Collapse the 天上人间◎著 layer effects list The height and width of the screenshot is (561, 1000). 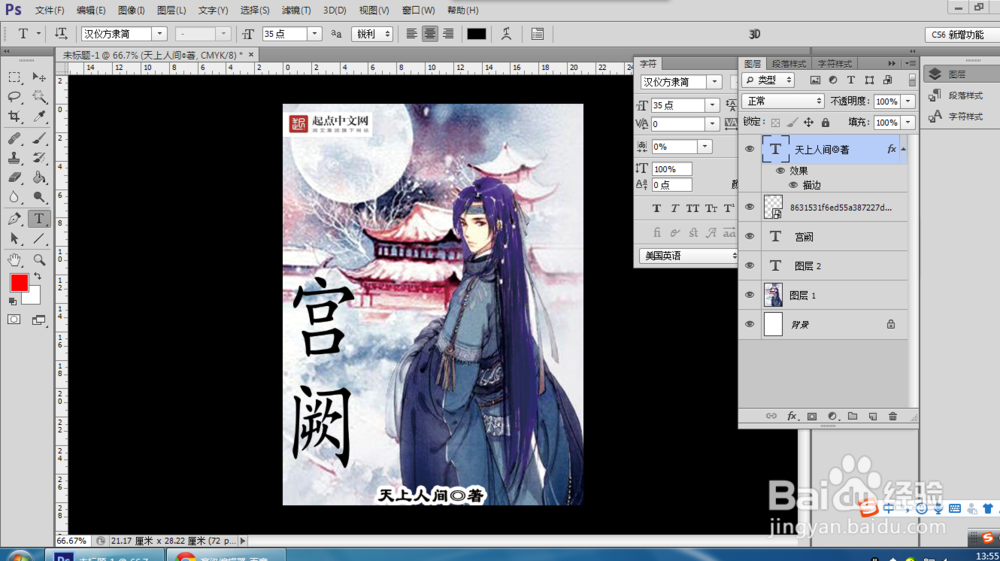[903, 149]
